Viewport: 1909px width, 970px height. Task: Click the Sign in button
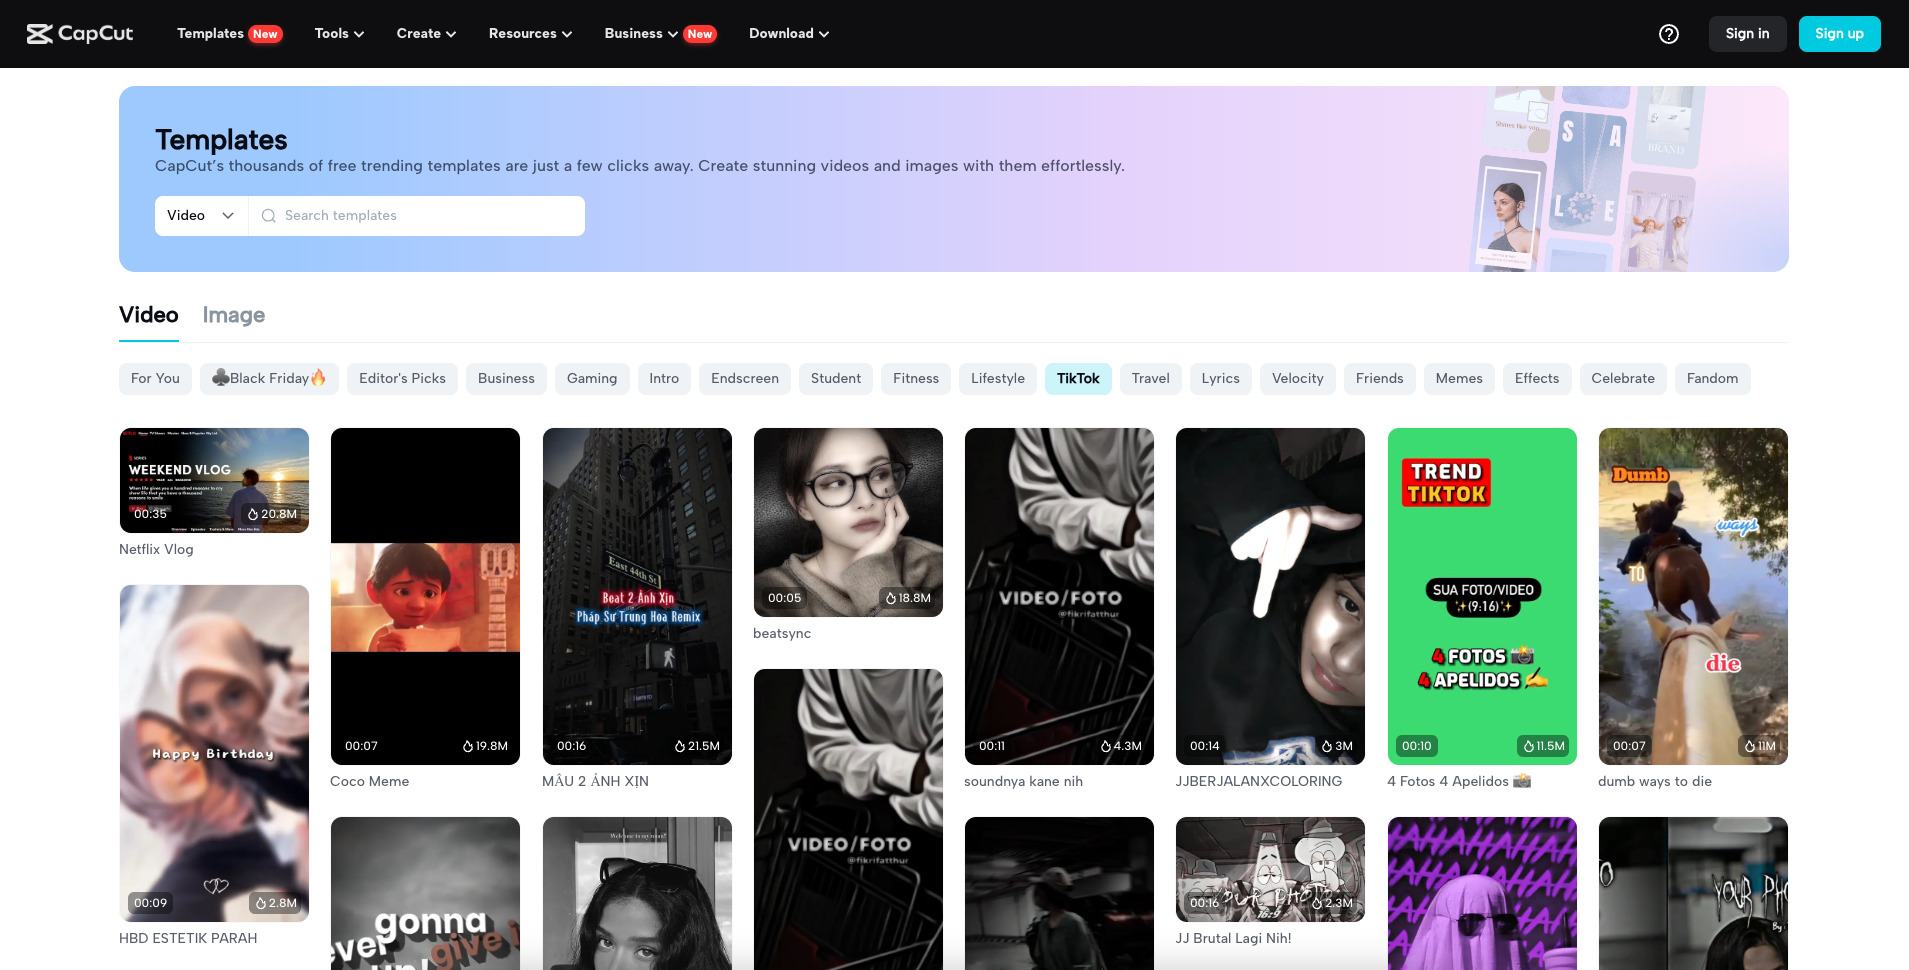[1746, 34]
